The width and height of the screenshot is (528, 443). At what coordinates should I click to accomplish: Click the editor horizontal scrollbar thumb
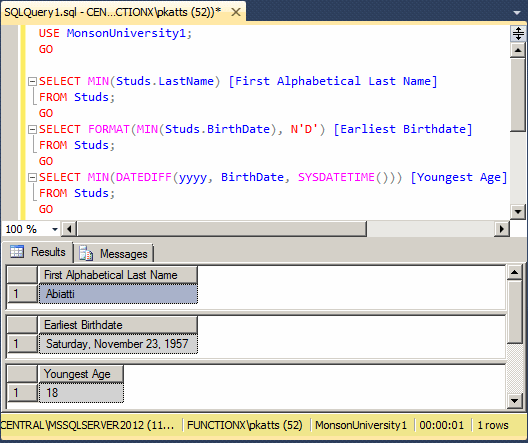coord(222,229)
